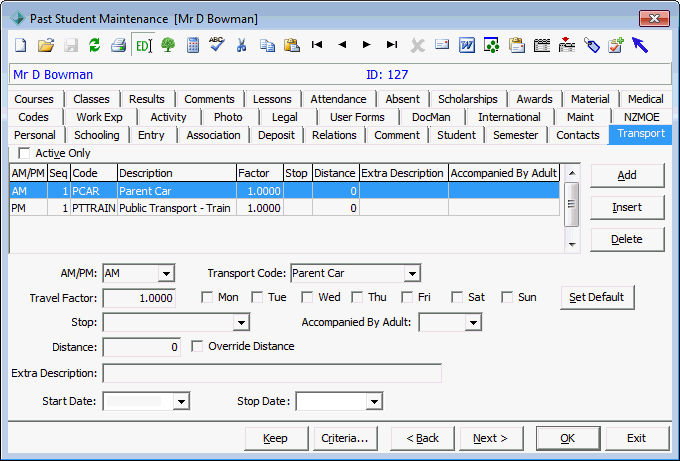The height and width of the screenshot is (461, 680).
Task: Click the Keep button
Action: 275,438
